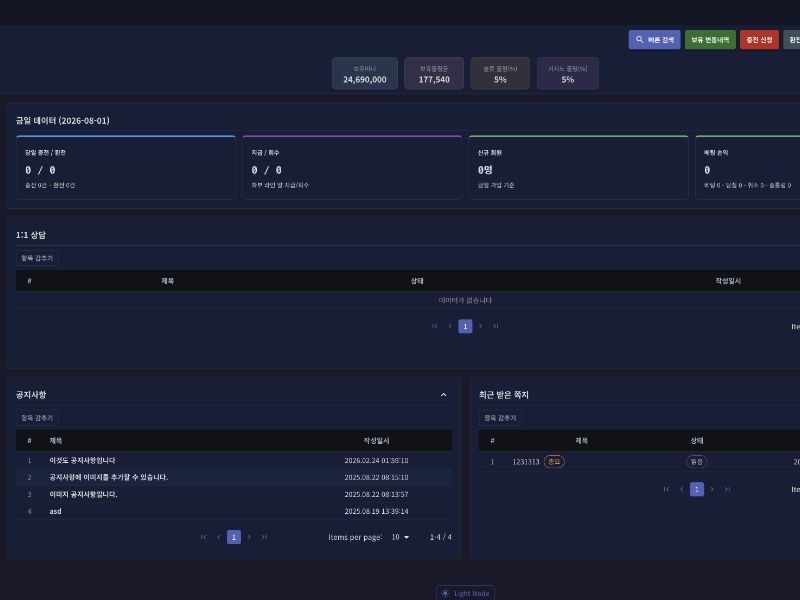This screenshot has height=600, width=800.
Task: Go to first page in 공지사항 pagination
Action: (x=204, y=537)
